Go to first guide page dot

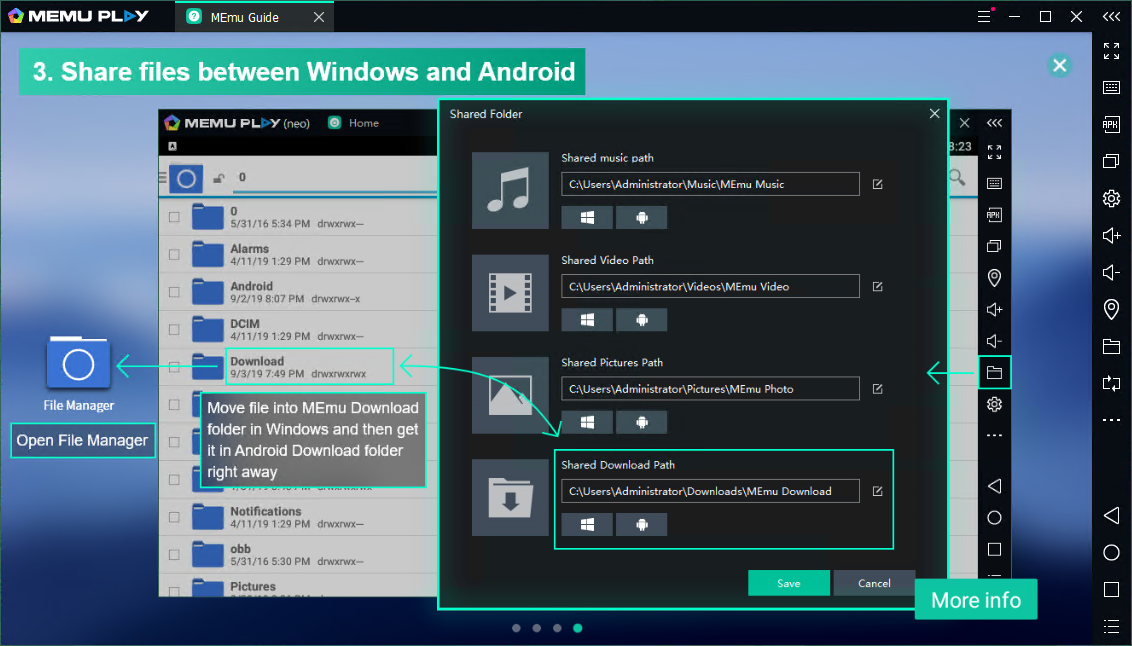[516, 628]
